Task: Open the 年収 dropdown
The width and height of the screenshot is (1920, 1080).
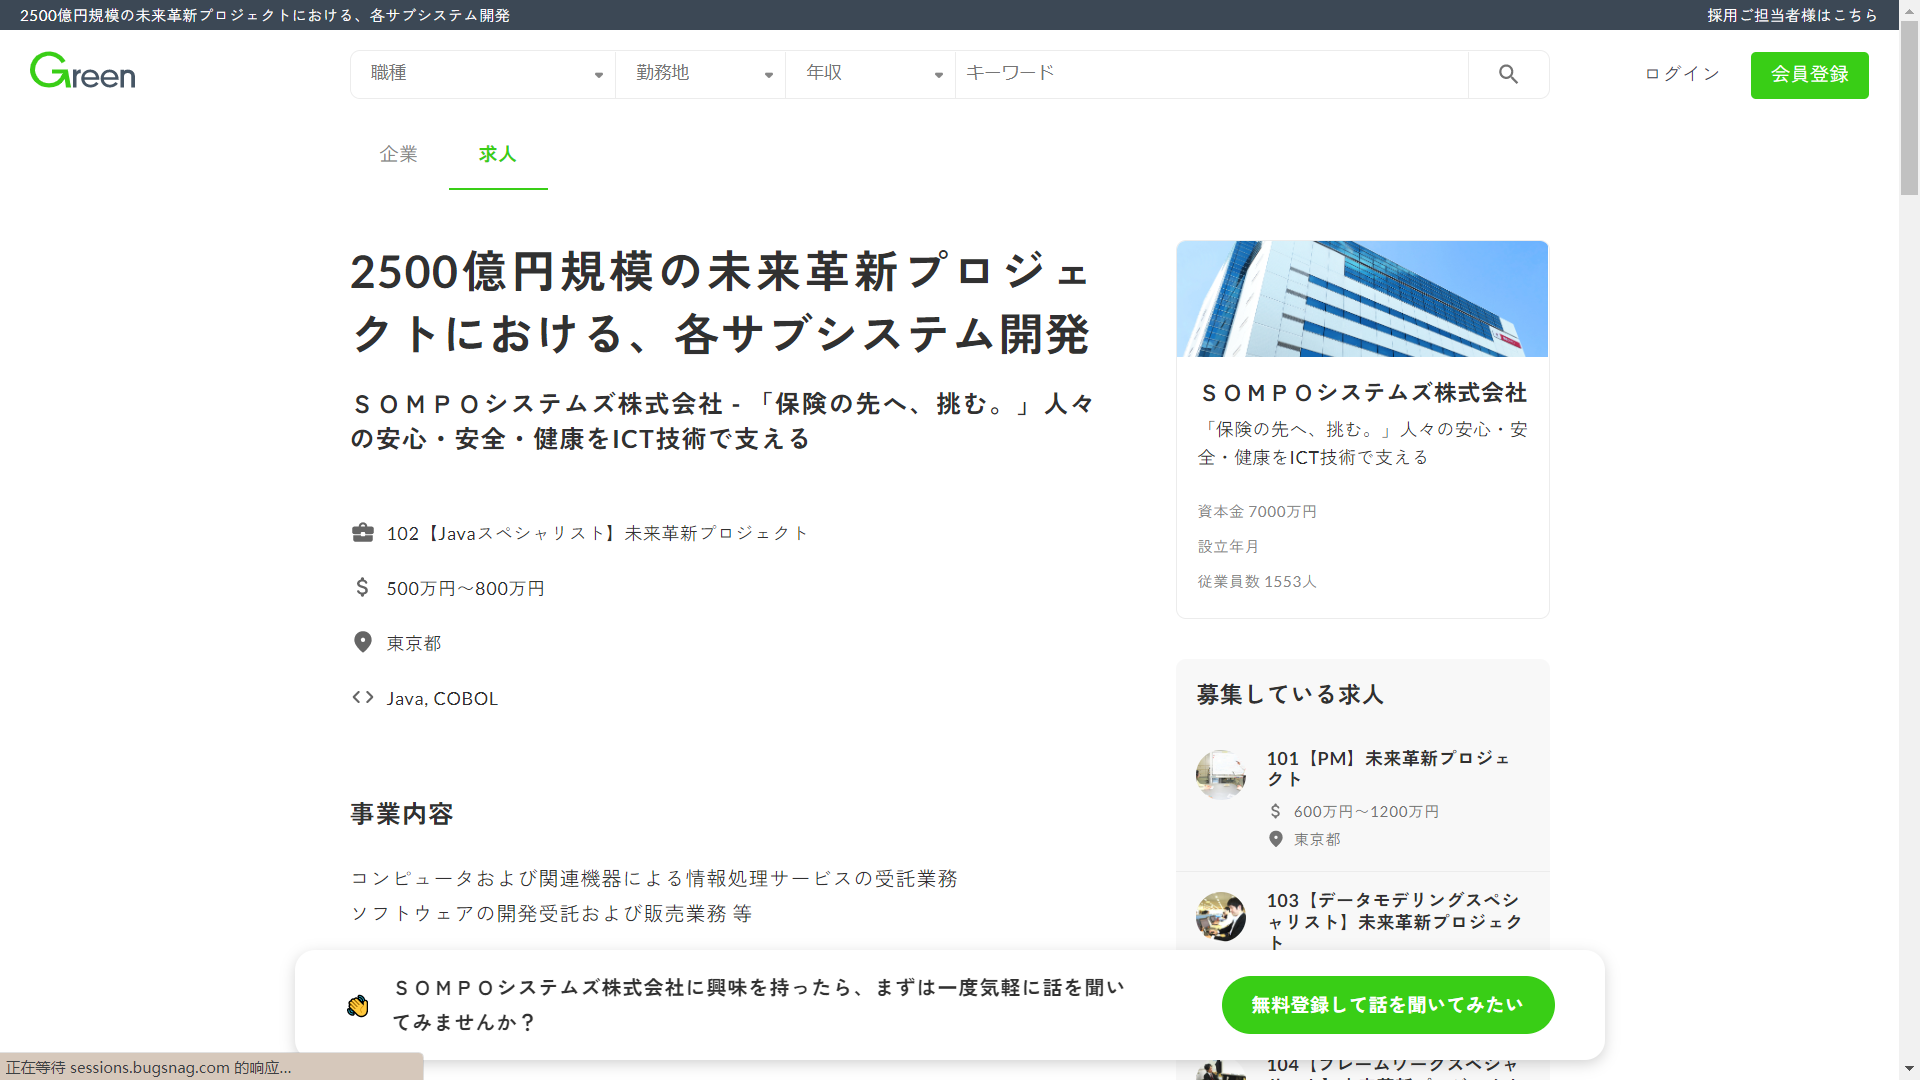Action: pos(871,74)
